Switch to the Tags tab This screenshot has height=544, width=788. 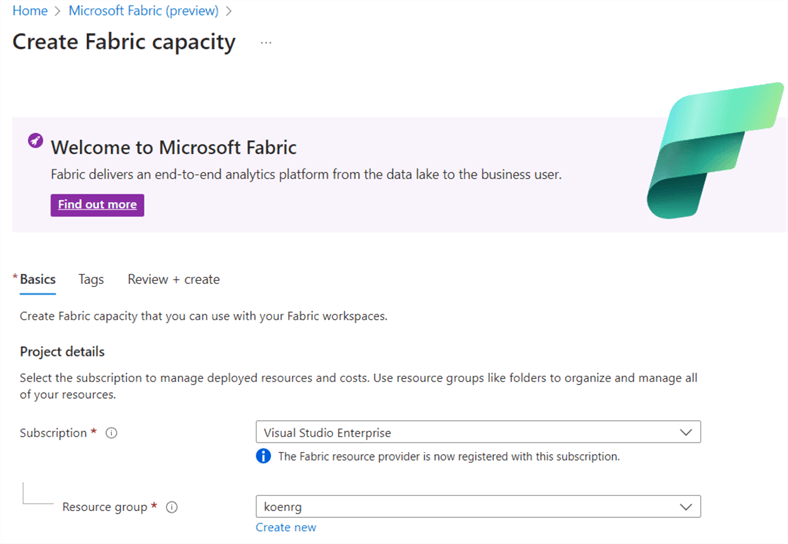click(91, 280)
